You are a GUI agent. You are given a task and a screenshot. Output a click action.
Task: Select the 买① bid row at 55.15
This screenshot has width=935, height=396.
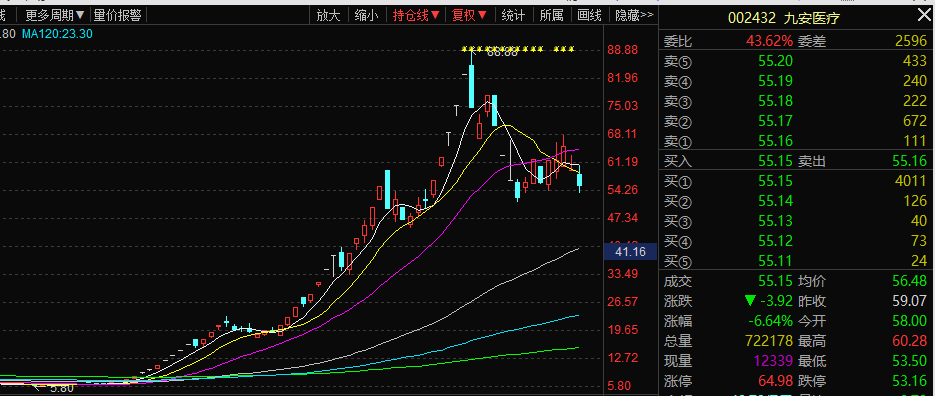click(x=796, y=181)
